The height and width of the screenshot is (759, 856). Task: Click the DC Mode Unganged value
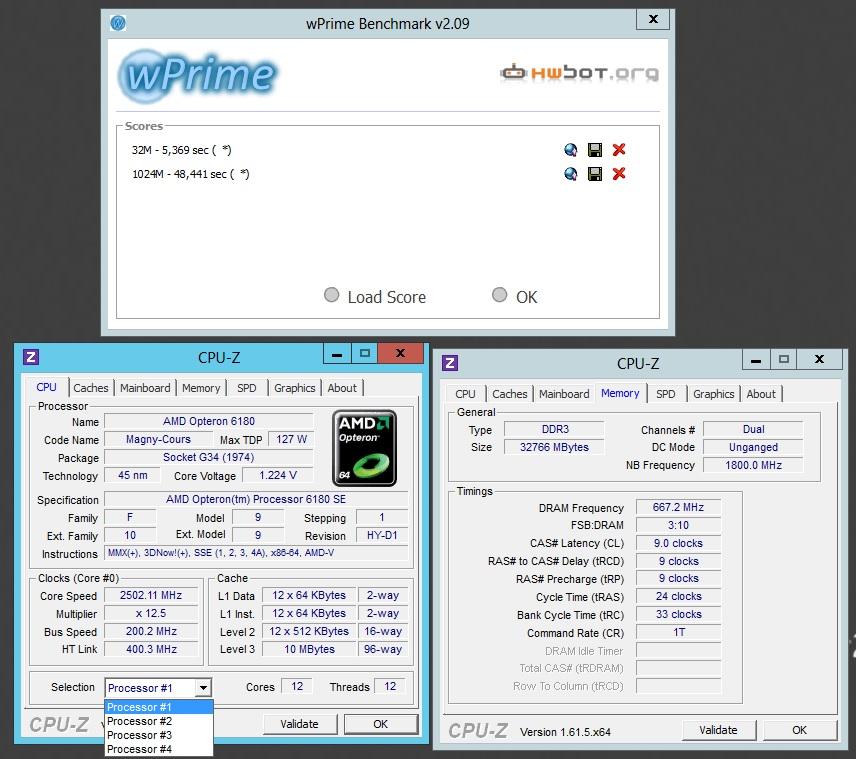753,447
